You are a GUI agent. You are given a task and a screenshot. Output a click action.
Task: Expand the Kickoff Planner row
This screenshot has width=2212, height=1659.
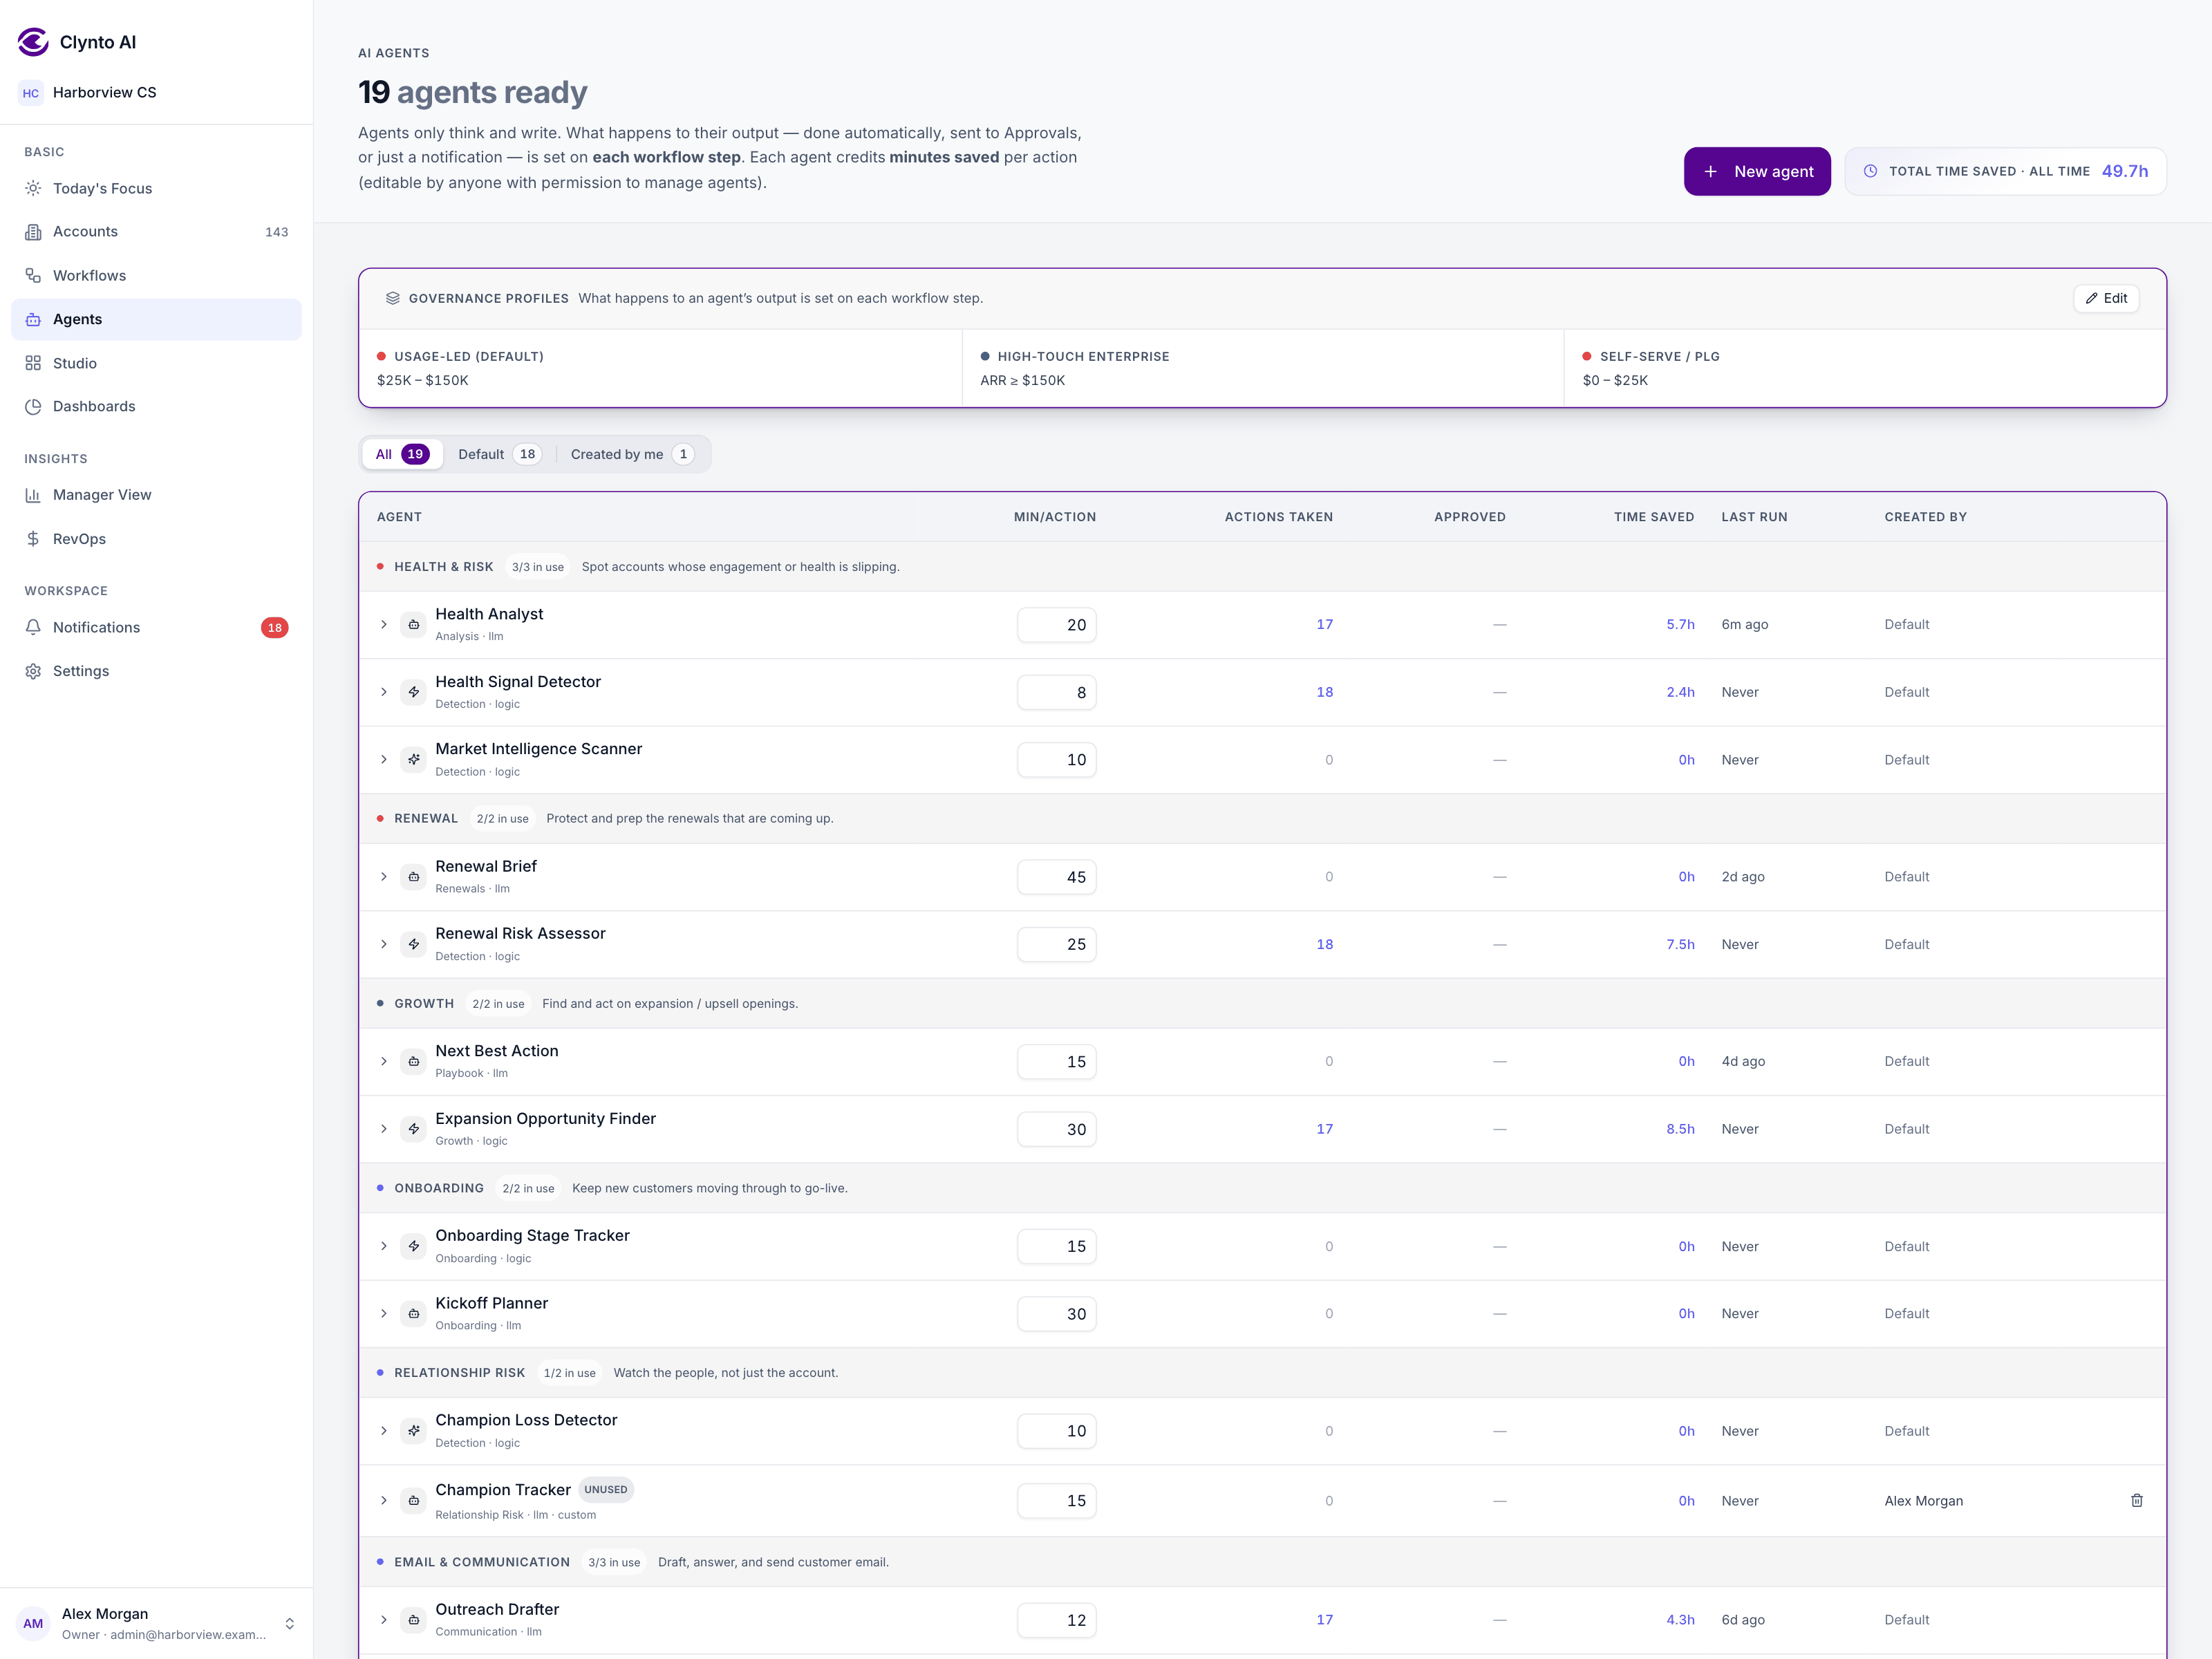coord(384,1314)
